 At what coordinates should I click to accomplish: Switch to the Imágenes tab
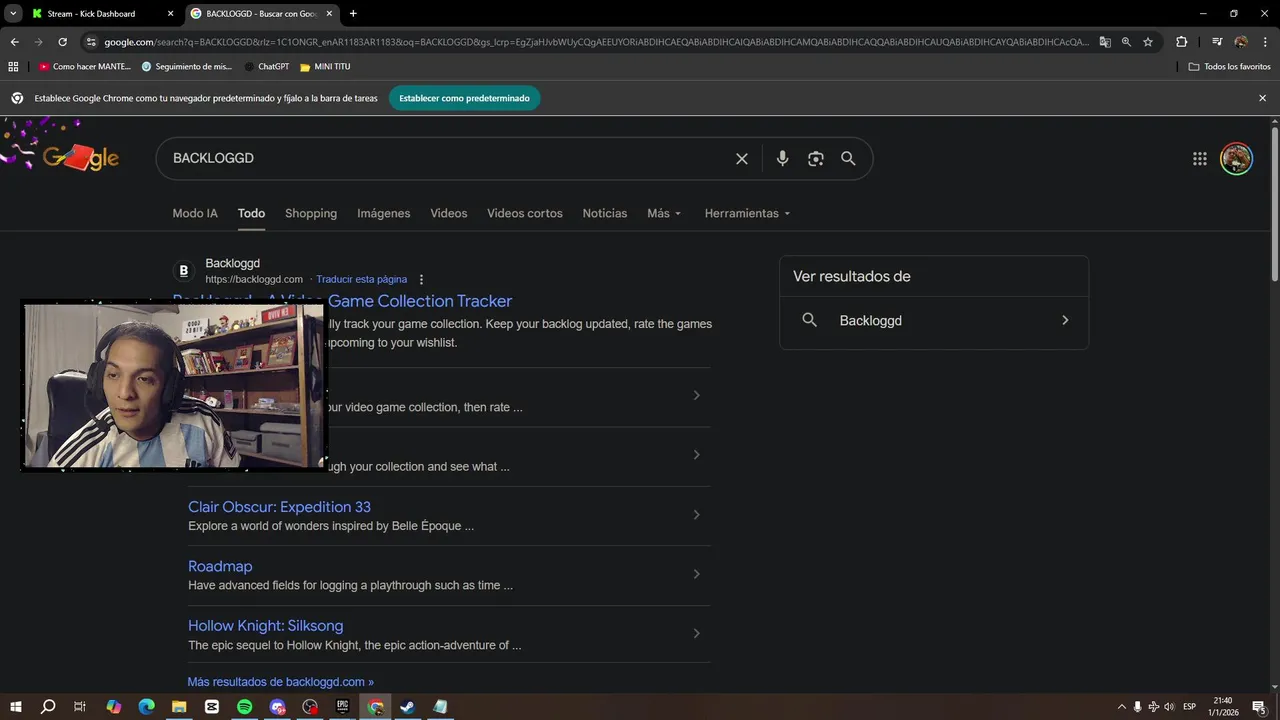click(384, 213)
